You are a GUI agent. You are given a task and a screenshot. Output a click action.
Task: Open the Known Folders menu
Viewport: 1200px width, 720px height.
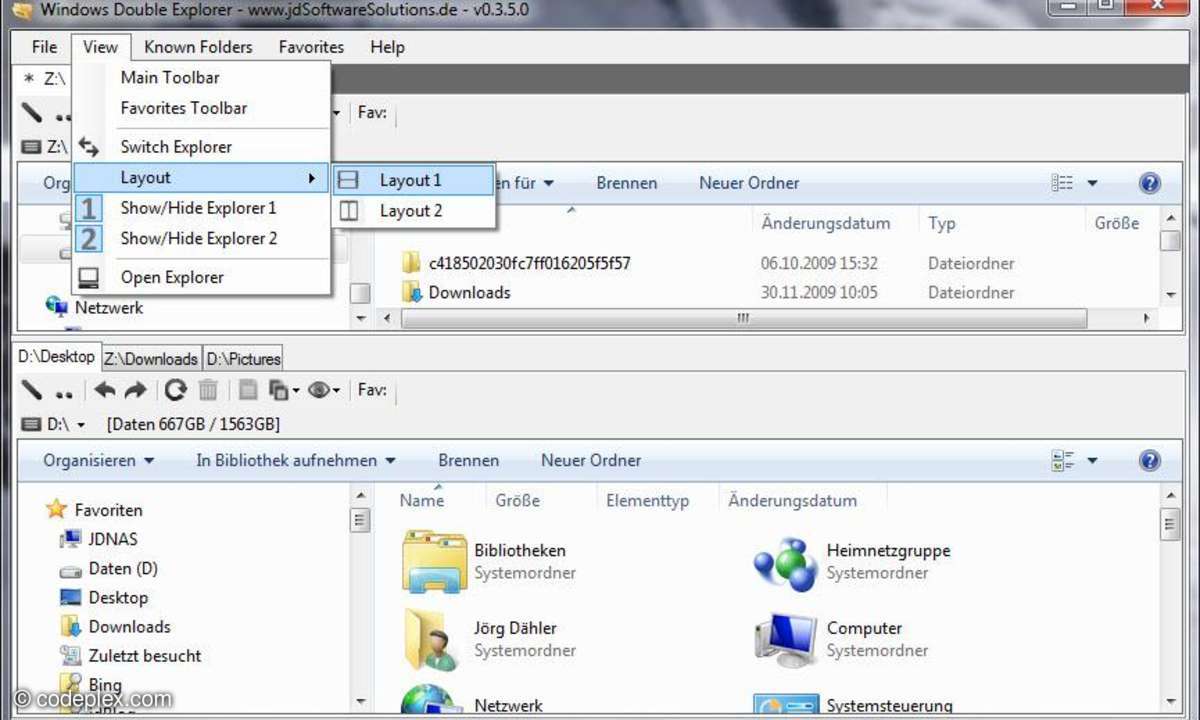198,47
